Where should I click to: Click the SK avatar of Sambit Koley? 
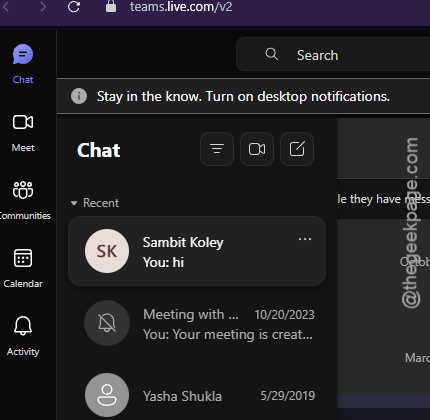[x=107, y=251]
